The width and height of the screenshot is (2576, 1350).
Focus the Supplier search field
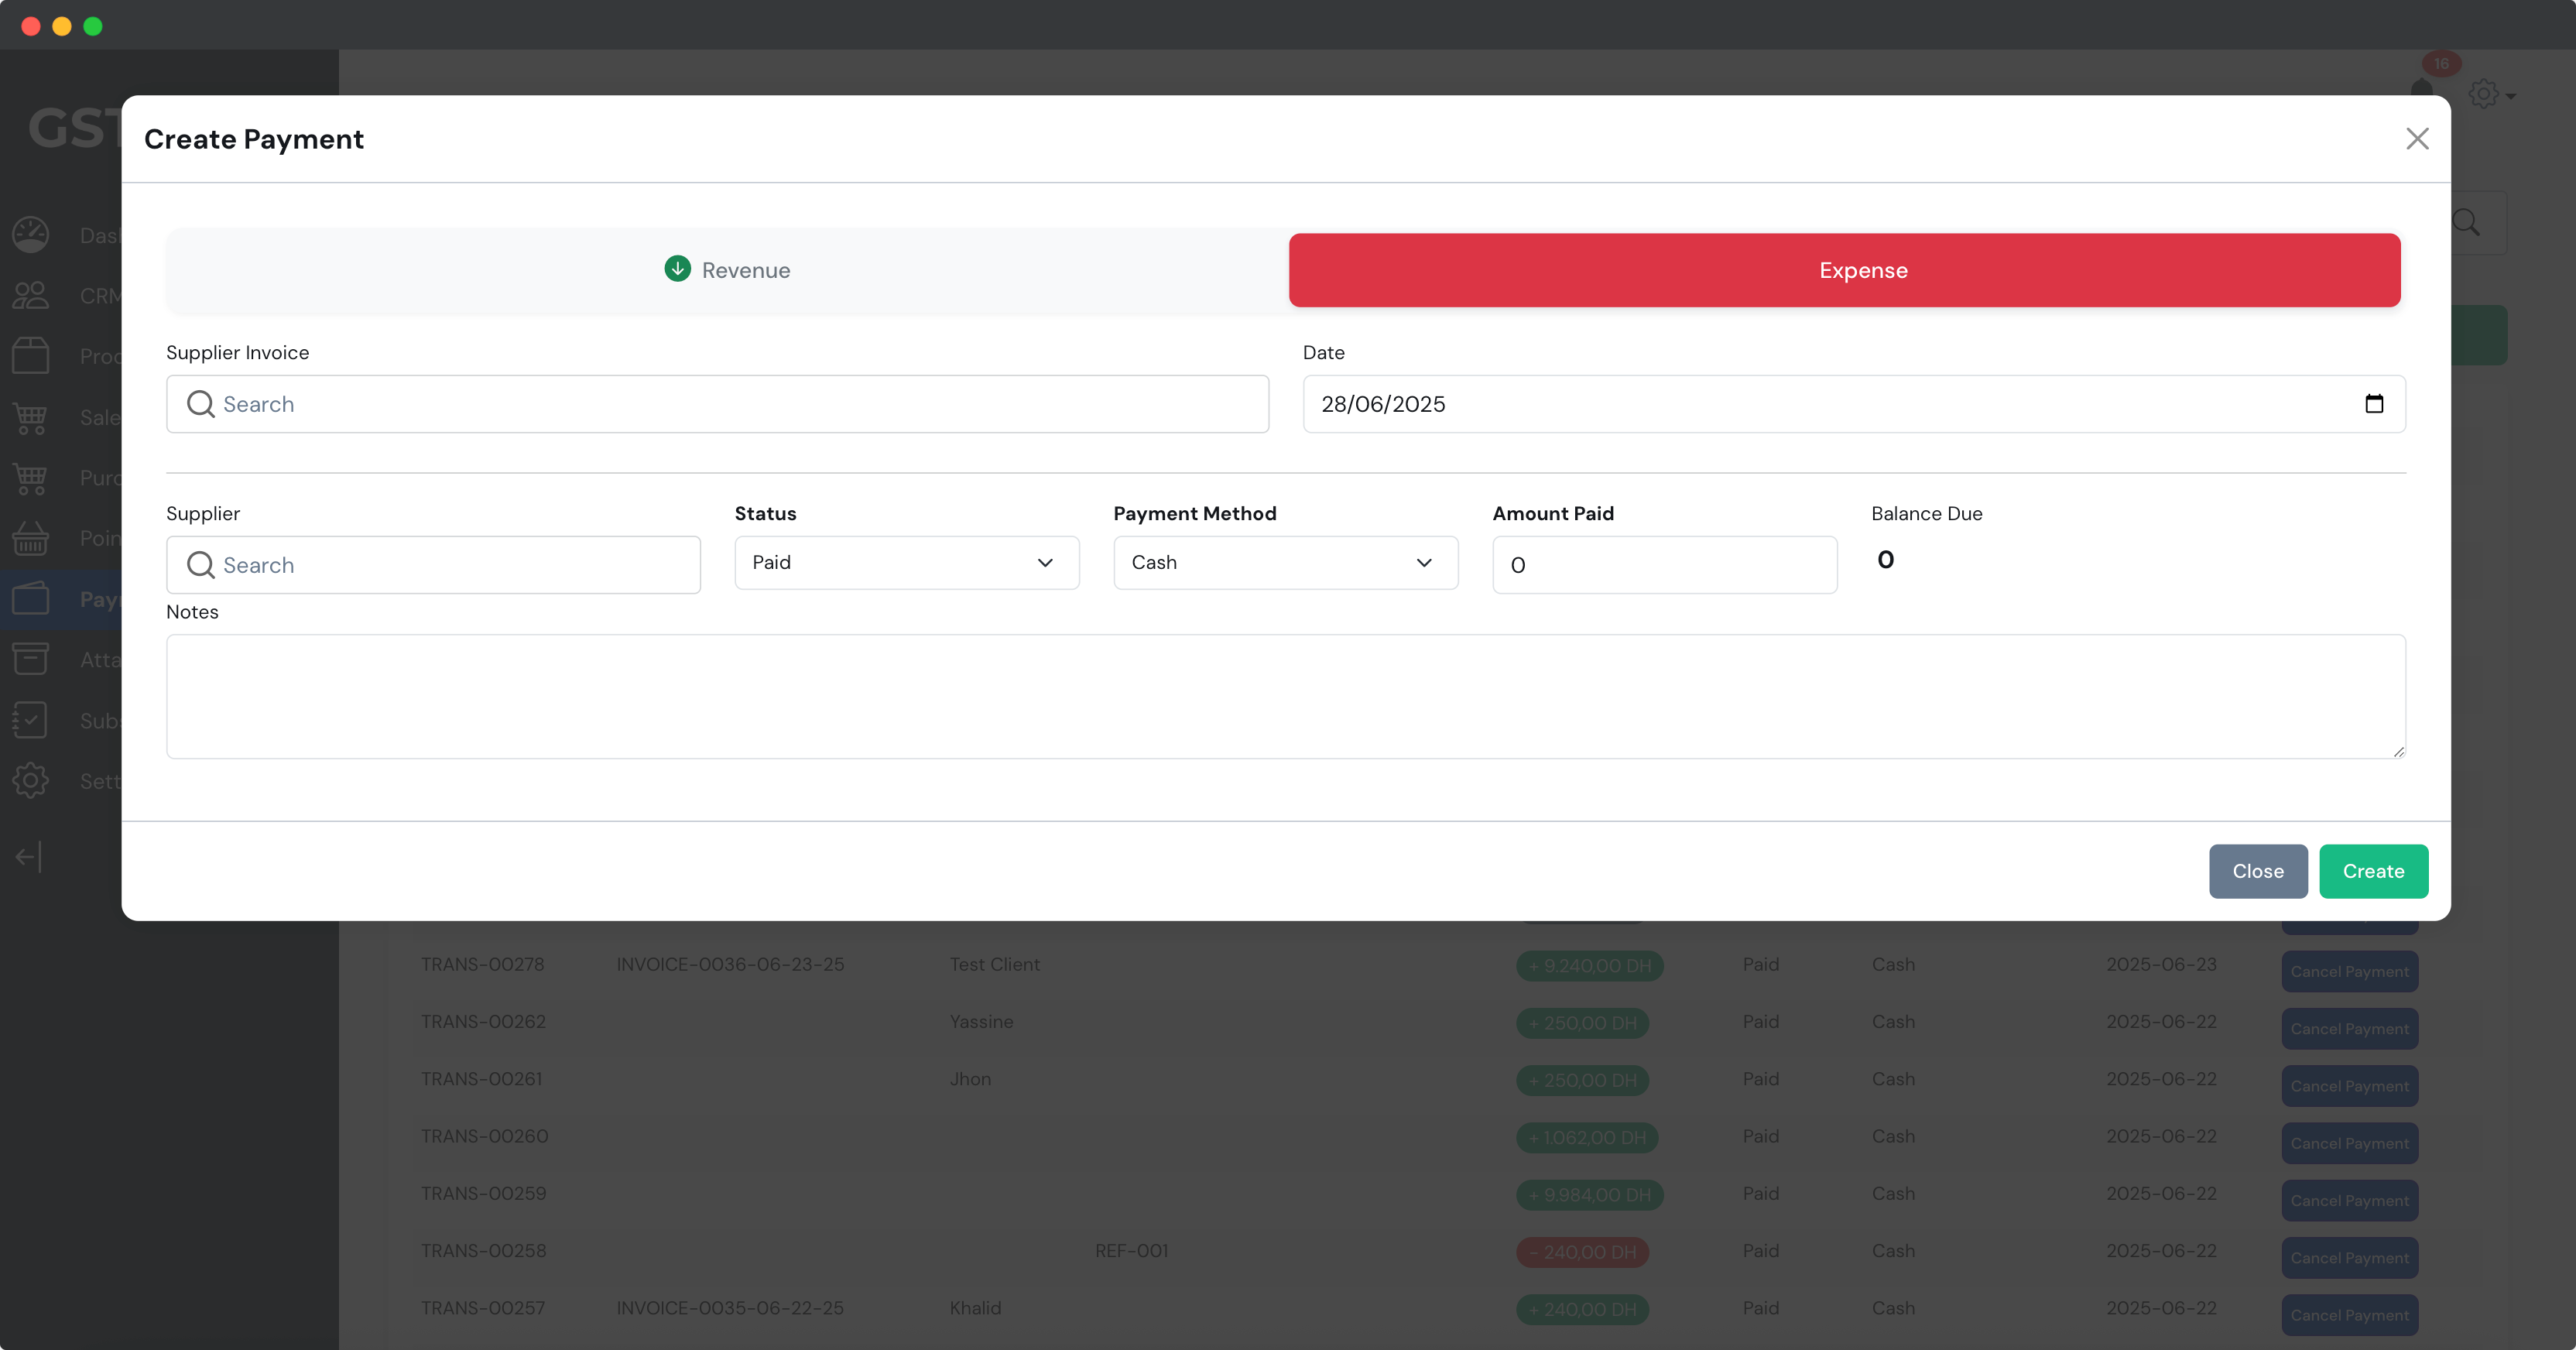click(x=433, y=565)
